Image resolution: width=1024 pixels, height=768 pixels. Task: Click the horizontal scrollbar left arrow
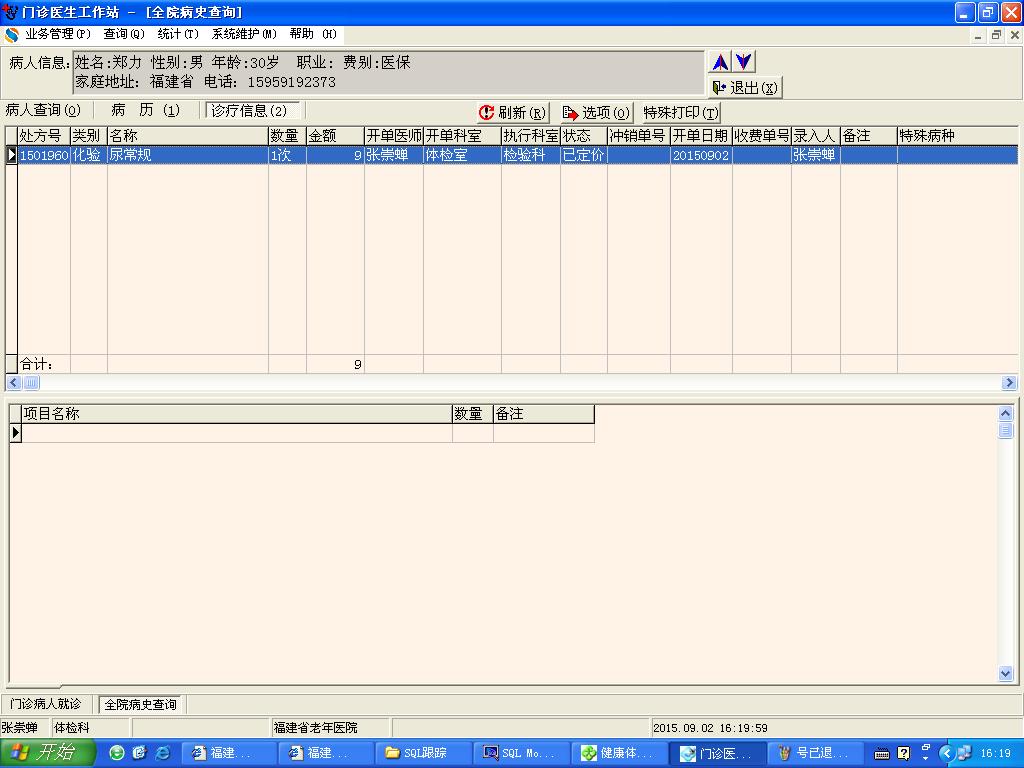(x=14, y=383)
